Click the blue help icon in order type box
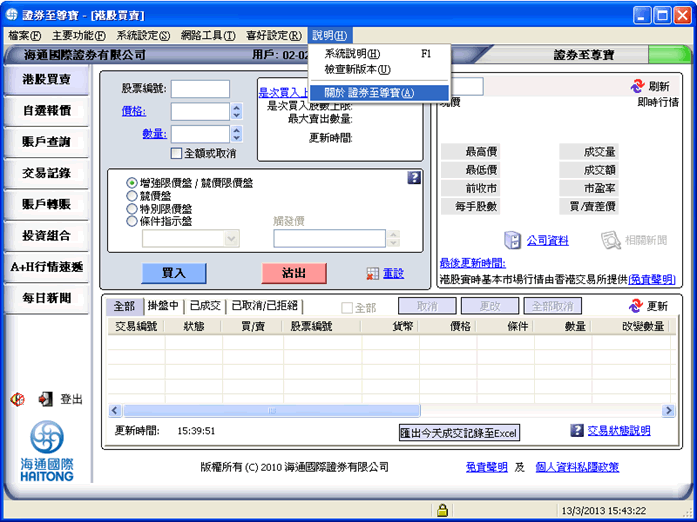The height and width of the screenshot is (522, 697). click(x=414, y=178)
